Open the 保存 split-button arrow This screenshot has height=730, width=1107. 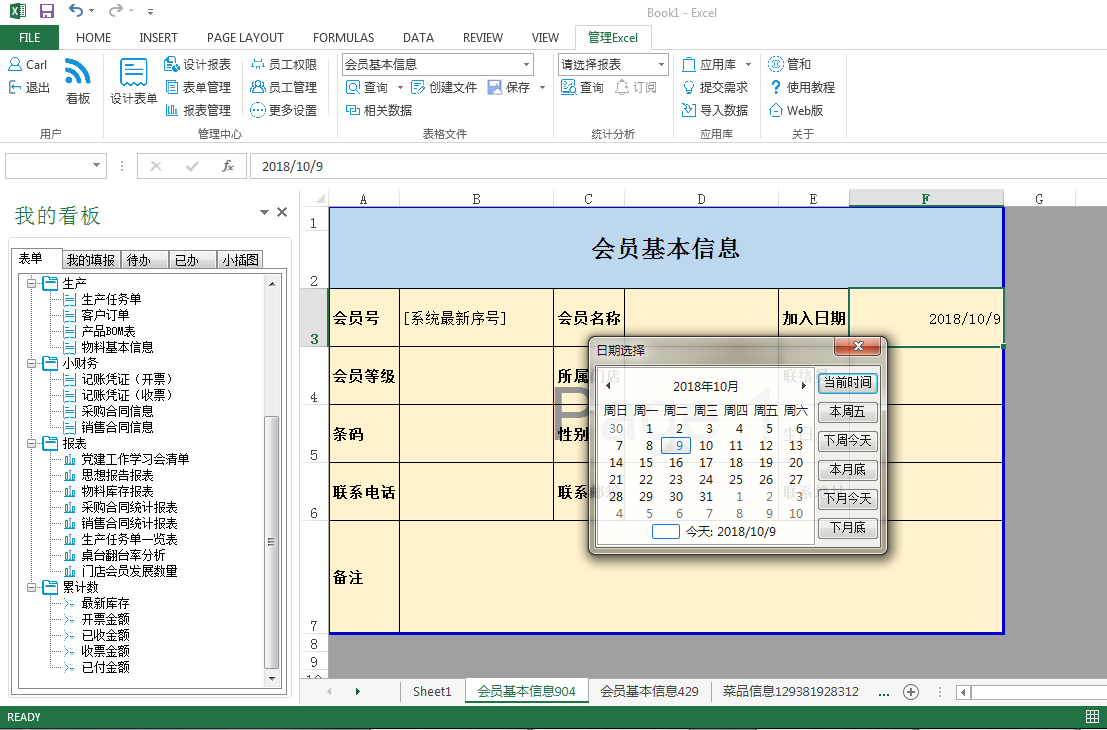[542, 87]
